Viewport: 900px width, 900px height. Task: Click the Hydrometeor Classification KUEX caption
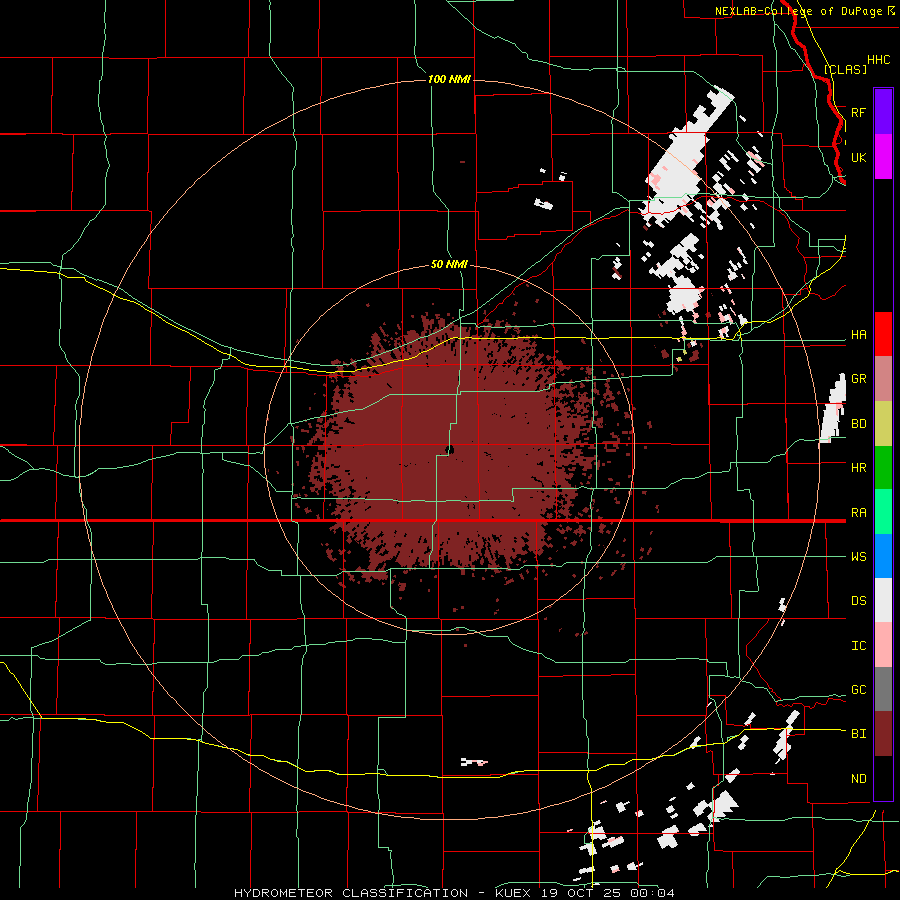(x=454, y=893)
